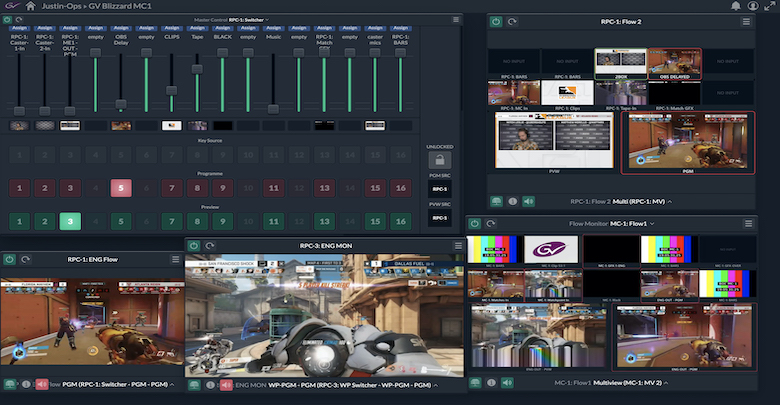Select Programme source 7
This screenshot has height=405, width=780.
172,187
